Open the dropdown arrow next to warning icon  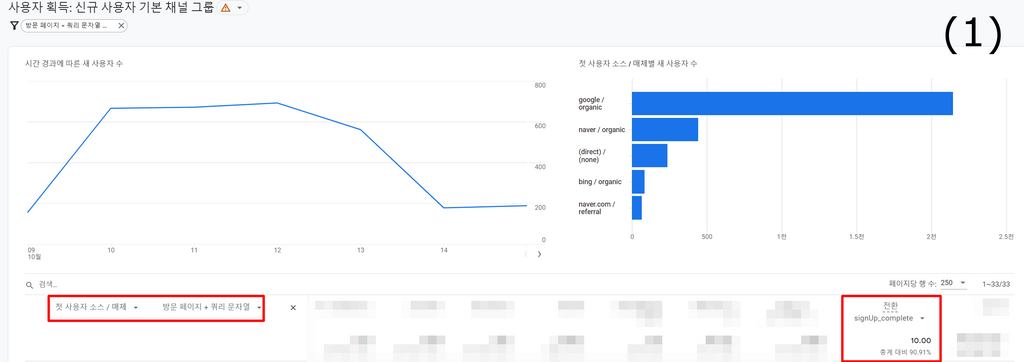point(240,8)
